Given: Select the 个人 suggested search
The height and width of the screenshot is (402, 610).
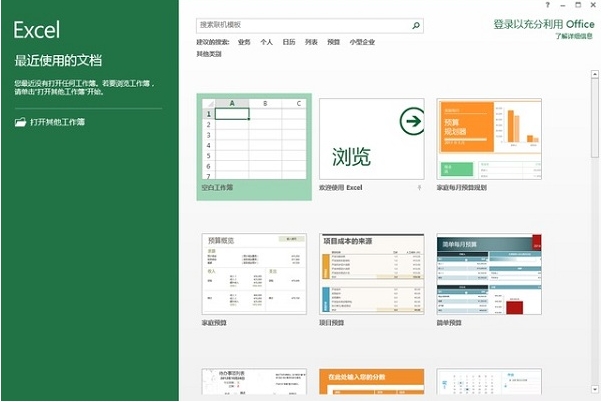Looking at the screenshot, I should 266,42.
